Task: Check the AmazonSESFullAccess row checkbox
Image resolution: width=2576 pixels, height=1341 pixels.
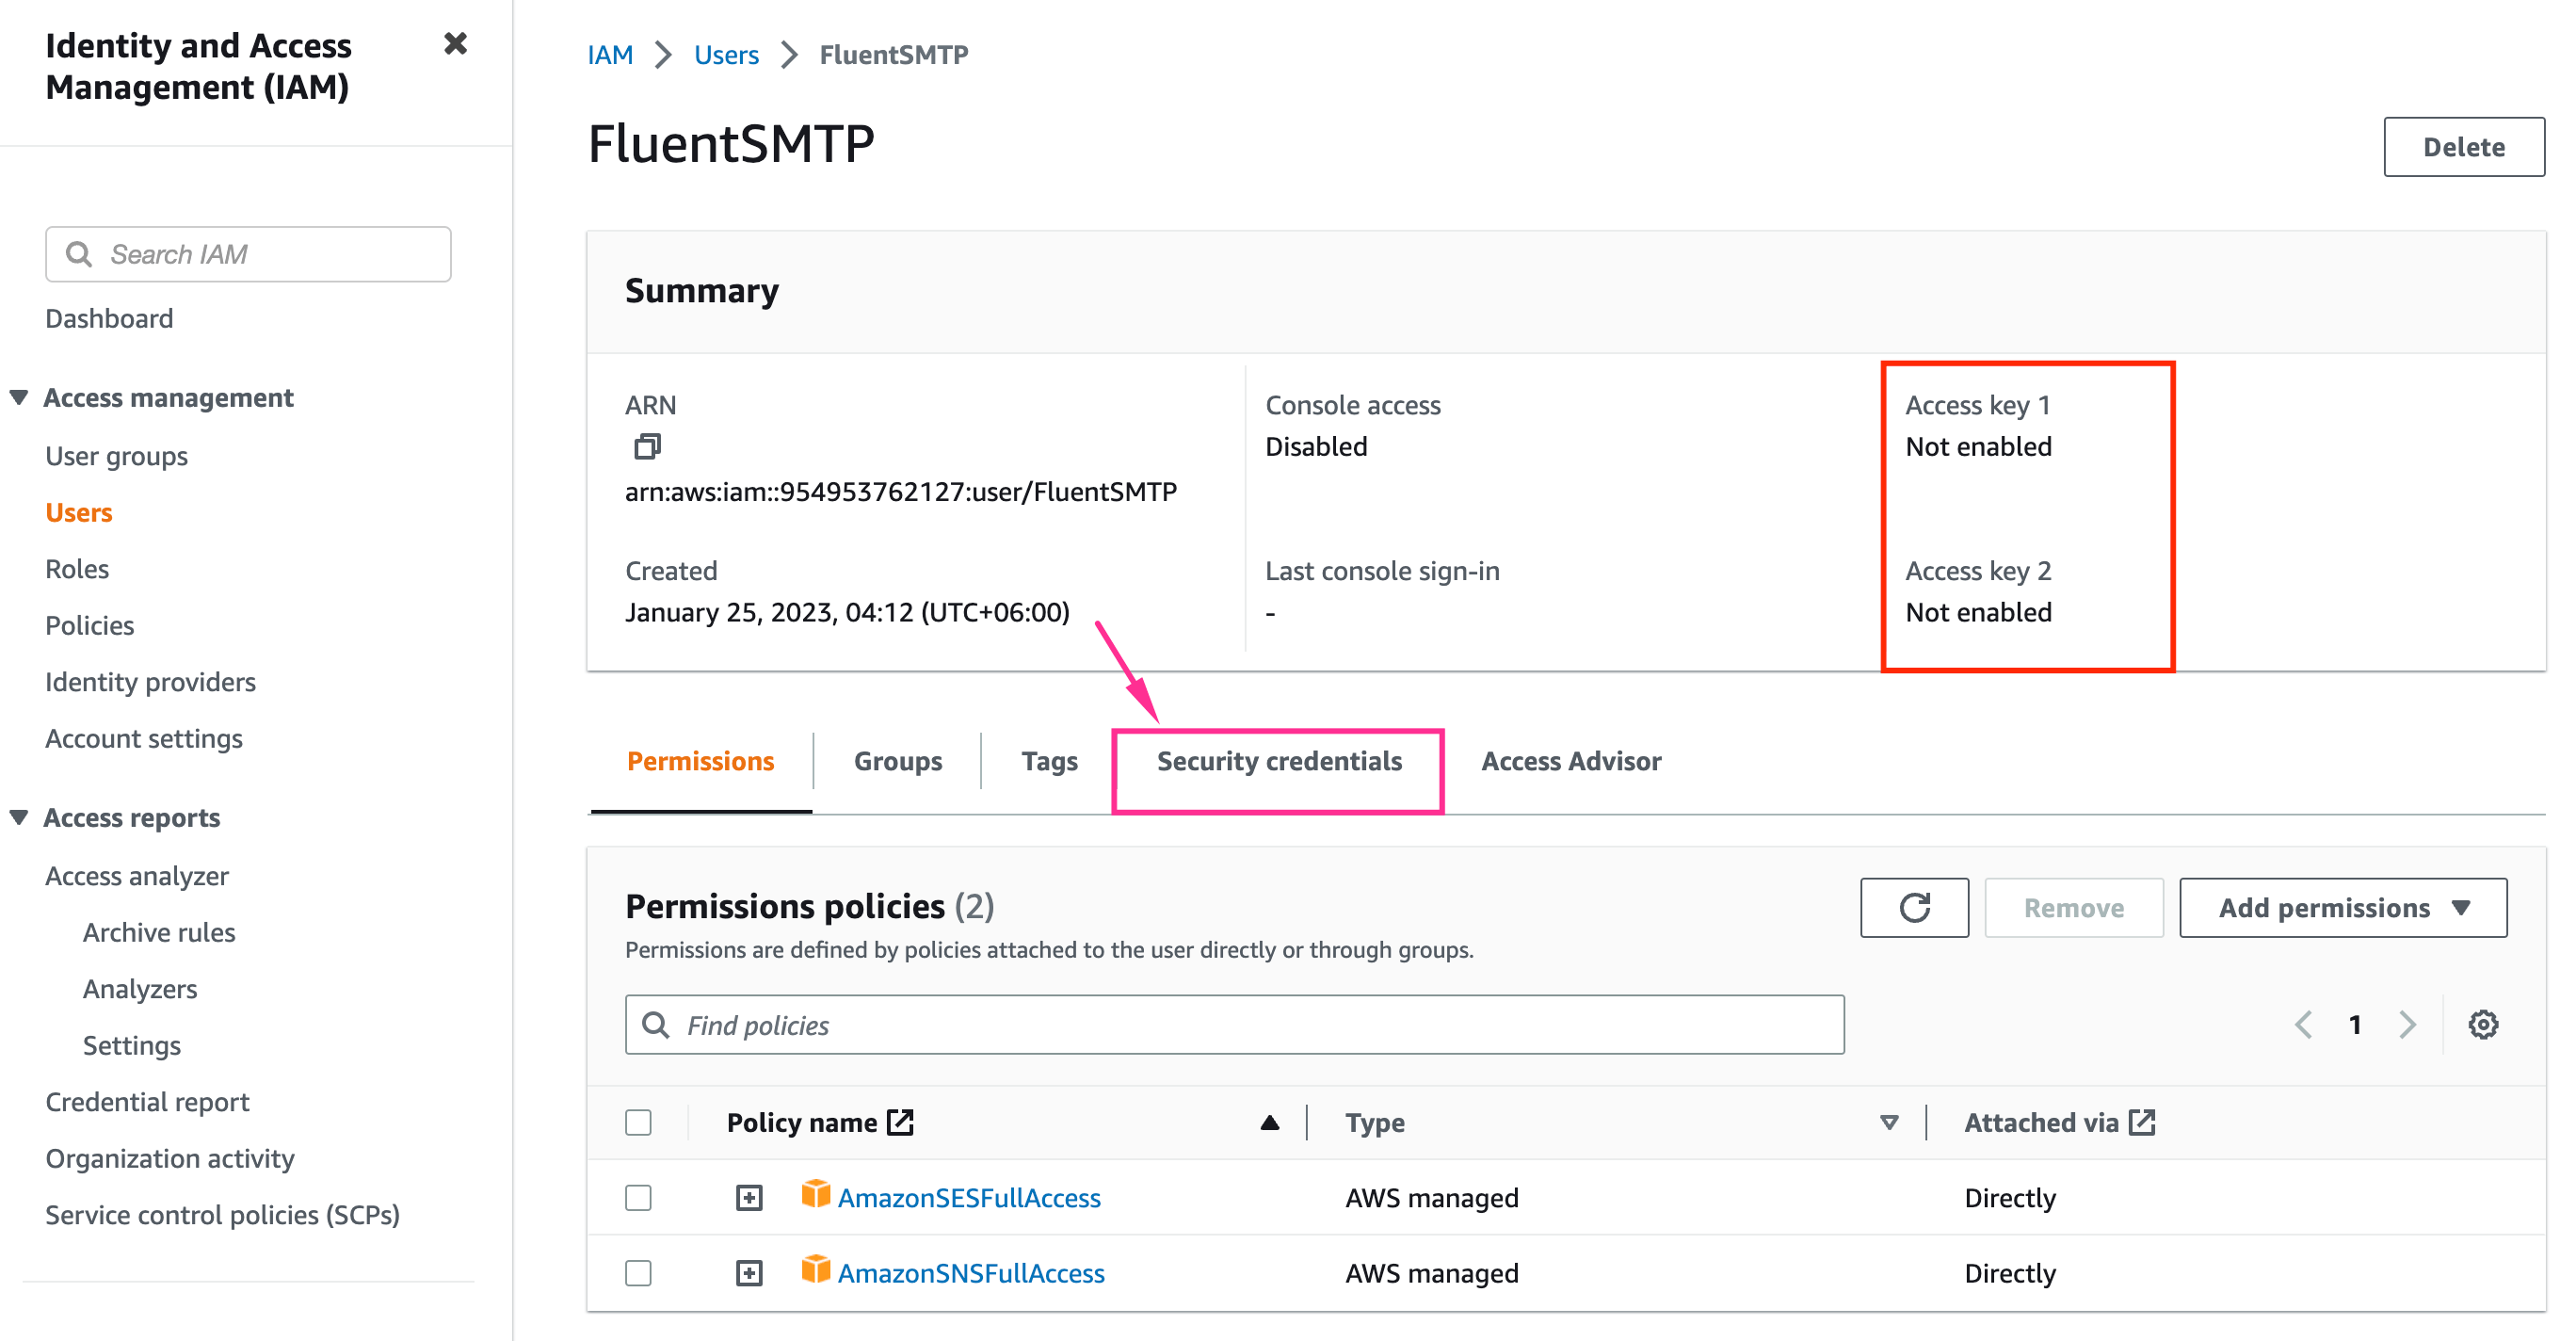Action: coord(638,1197)
